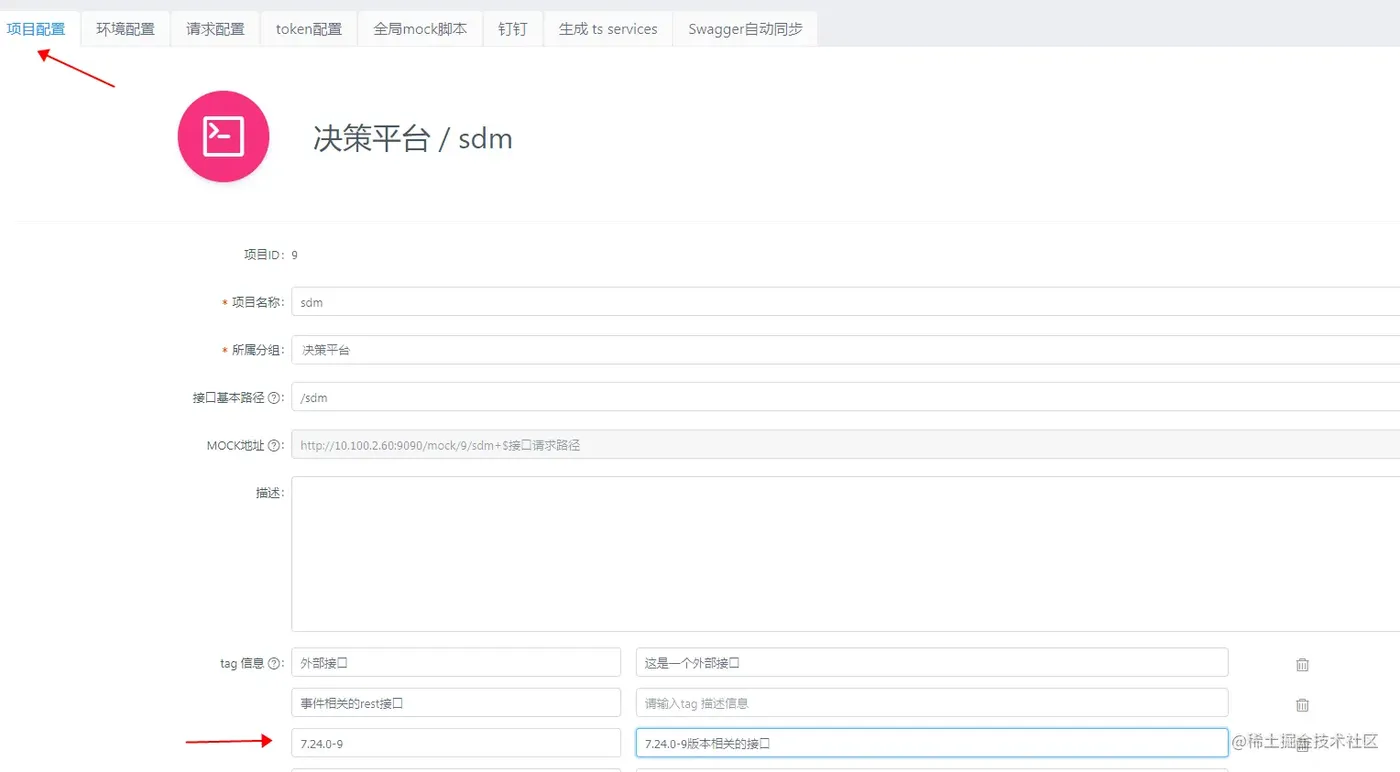Focus the empty 请输入tag 描述信息 field
The width and height of the screenshot is (1400, 772).
[x=932, y=703]
